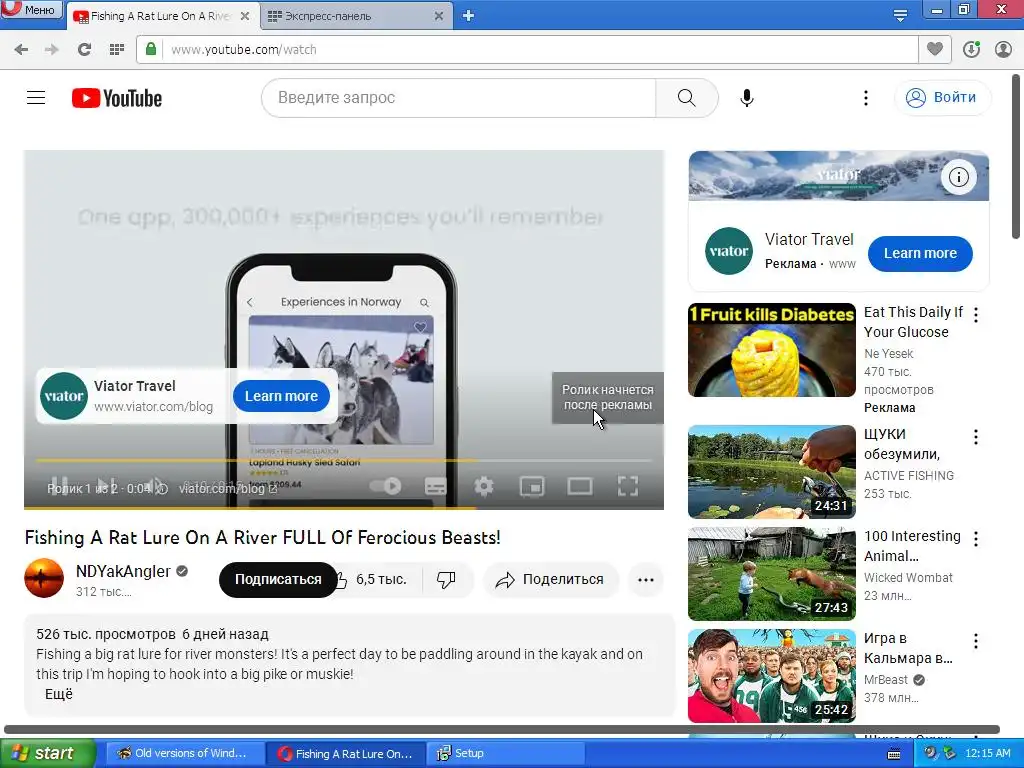This screenshot has width=1024, height=768.
Task: Start voice search with microphone icon
Action: pos(747,98)
